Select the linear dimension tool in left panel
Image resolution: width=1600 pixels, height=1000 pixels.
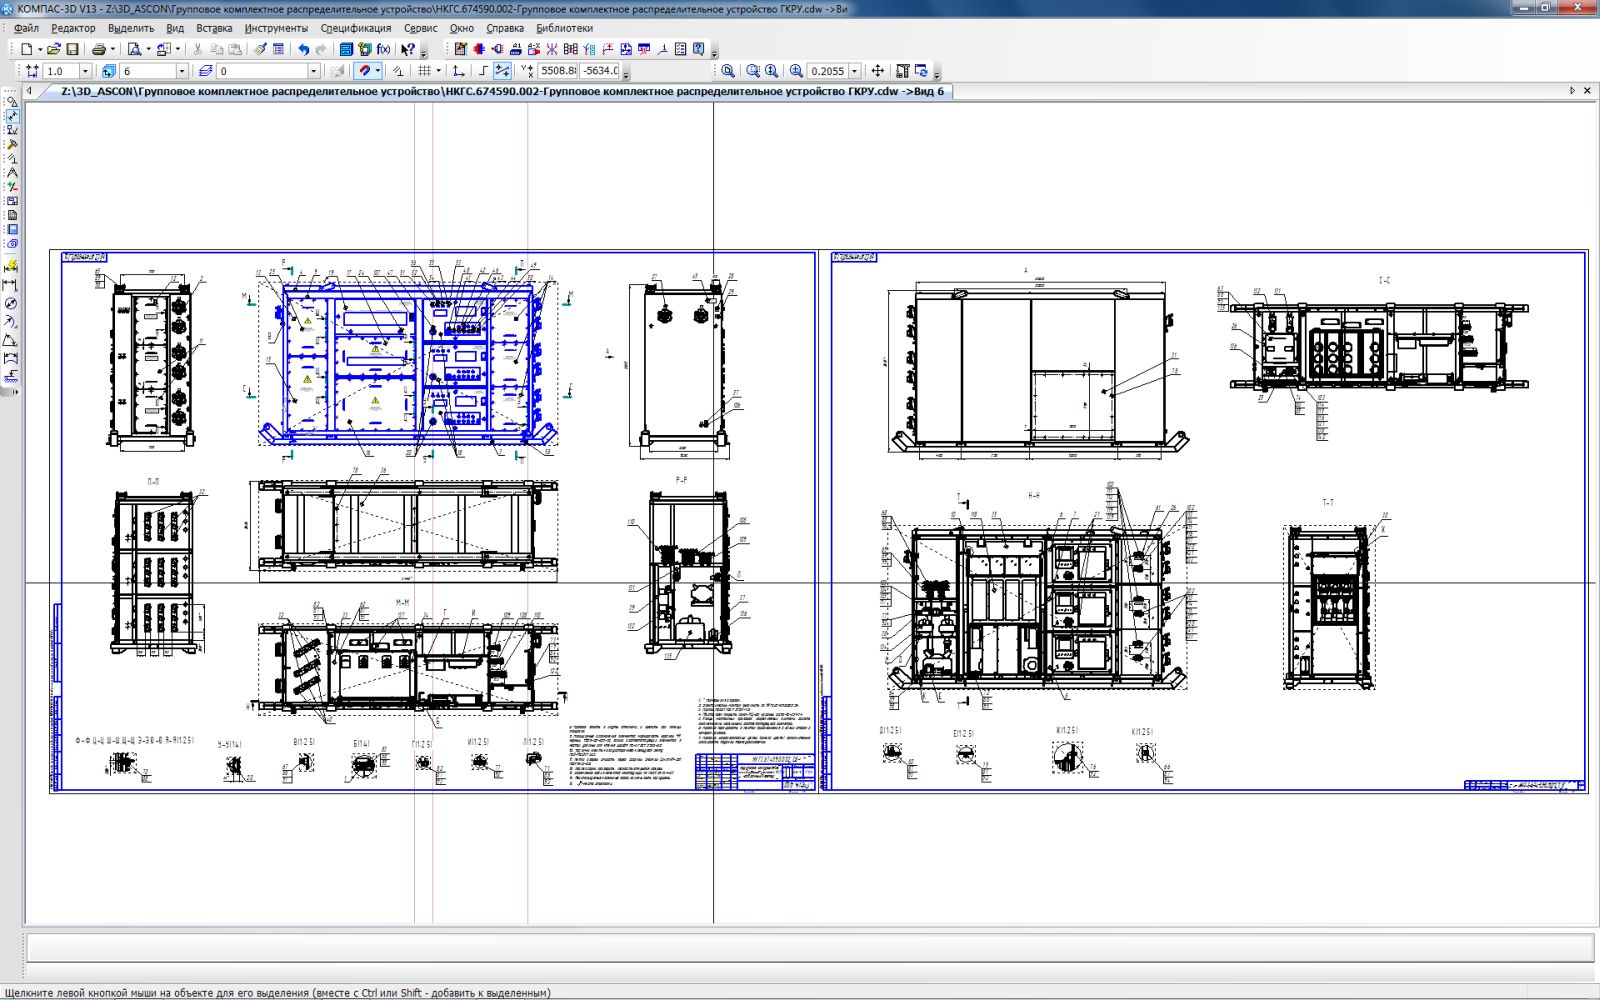coord(12,285)
